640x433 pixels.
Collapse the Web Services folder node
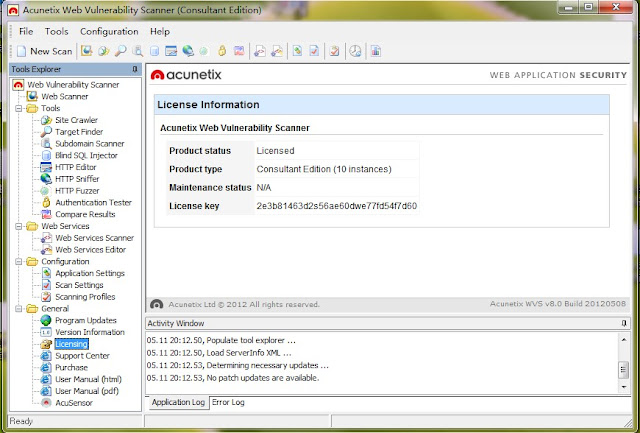click(x=19, y=226)
